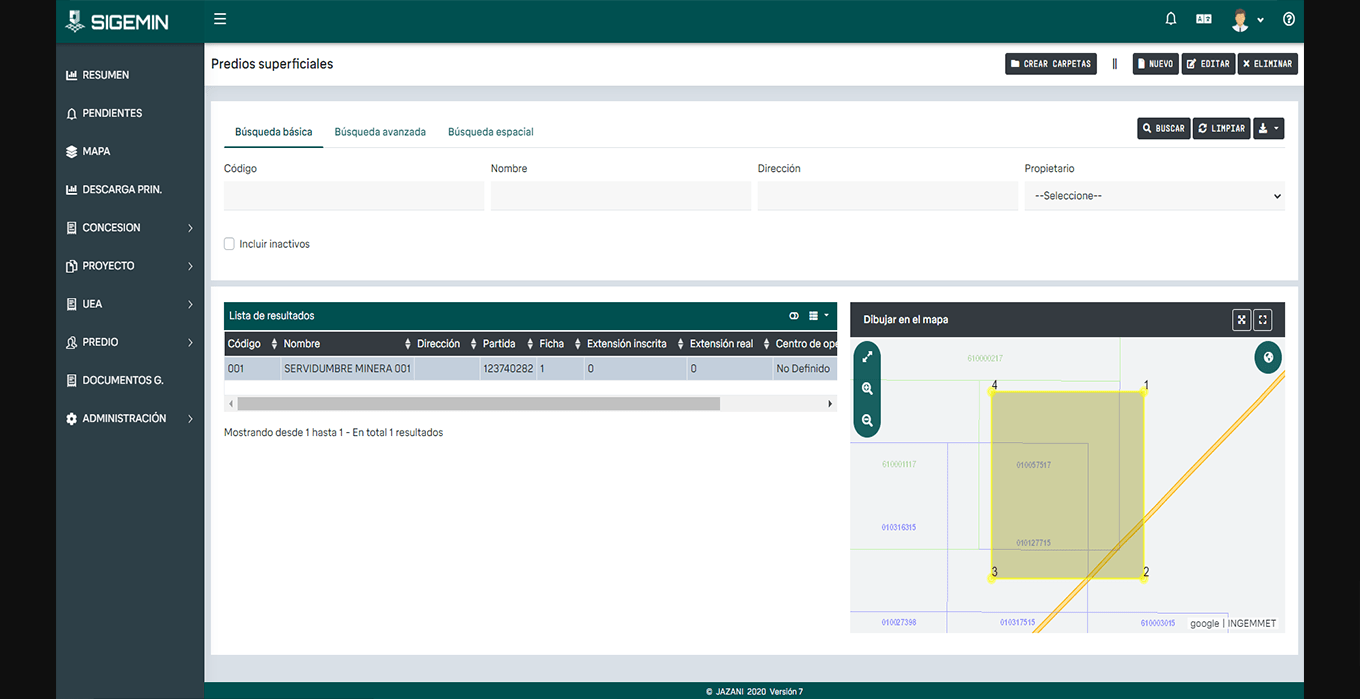Click the UEA list icon
This screenshot has width=1360, height=699.
[71, 304]
